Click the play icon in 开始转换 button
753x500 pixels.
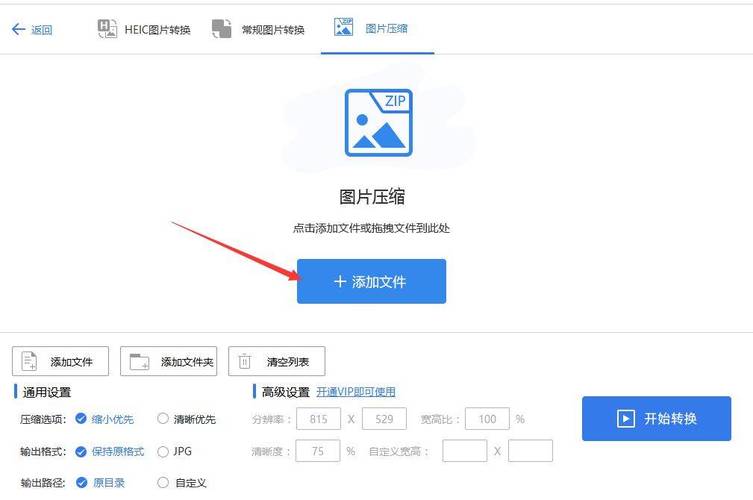coord(626,418)
